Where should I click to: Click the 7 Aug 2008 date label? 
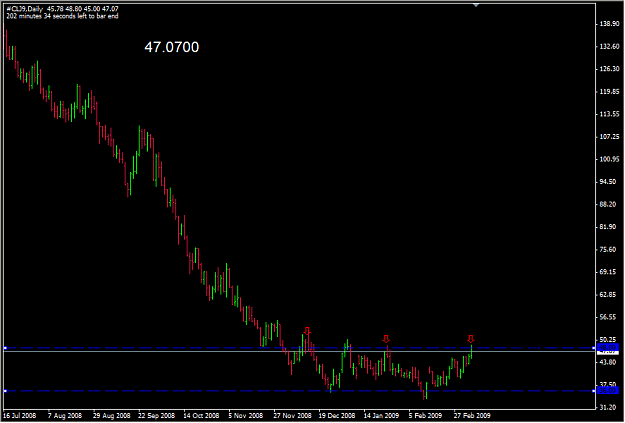(65, 416)
